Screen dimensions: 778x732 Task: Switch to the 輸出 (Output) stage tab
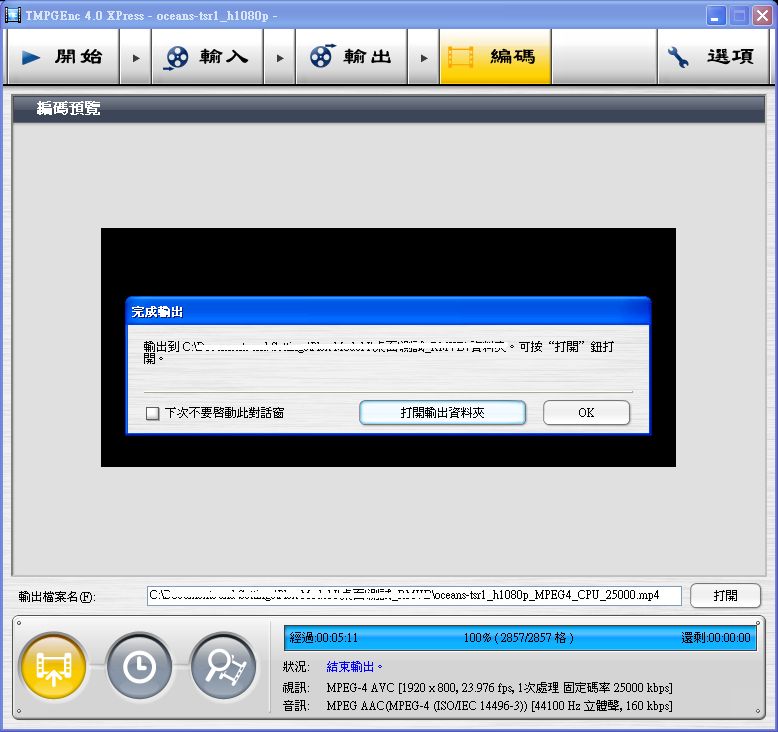point(351,57)
